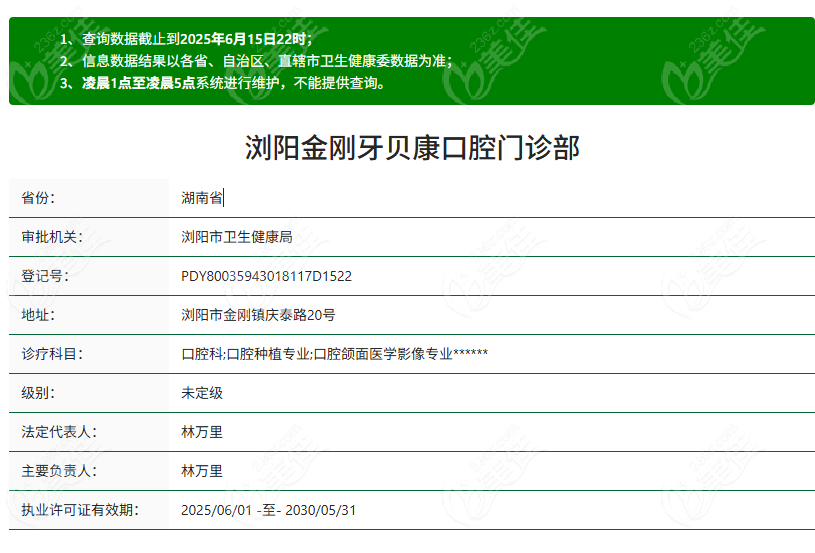Click 林万里 in the 法定代表人 row
Image resolution: width=815 pixels, height=553 pixels.
tap(202, 432)
